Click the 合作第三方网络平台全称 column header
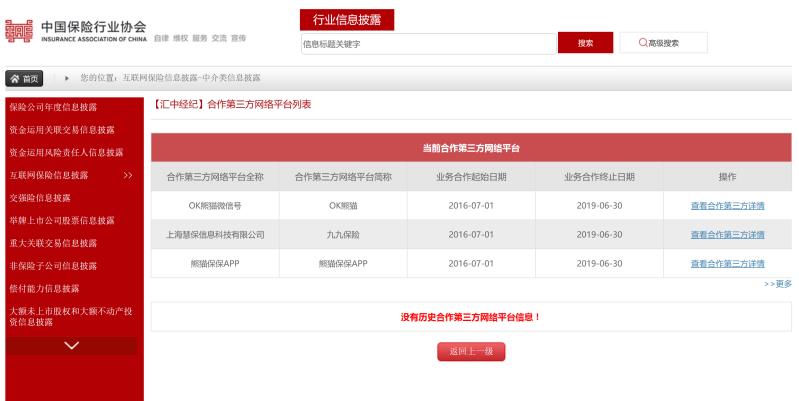This screenshot has height=401, width=799. 215,177
